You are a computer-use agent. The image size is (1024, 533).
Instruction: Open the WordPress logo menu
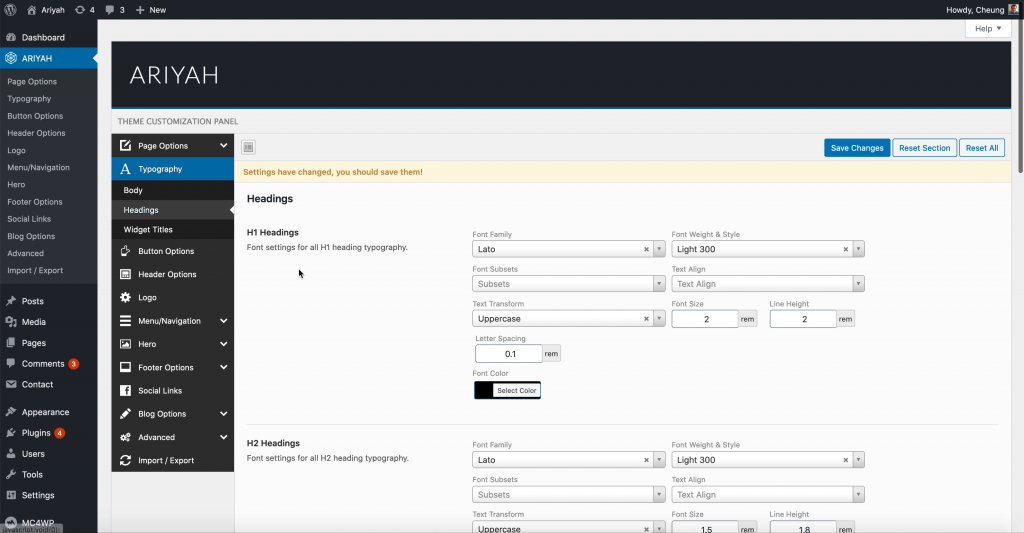(10, 10)
